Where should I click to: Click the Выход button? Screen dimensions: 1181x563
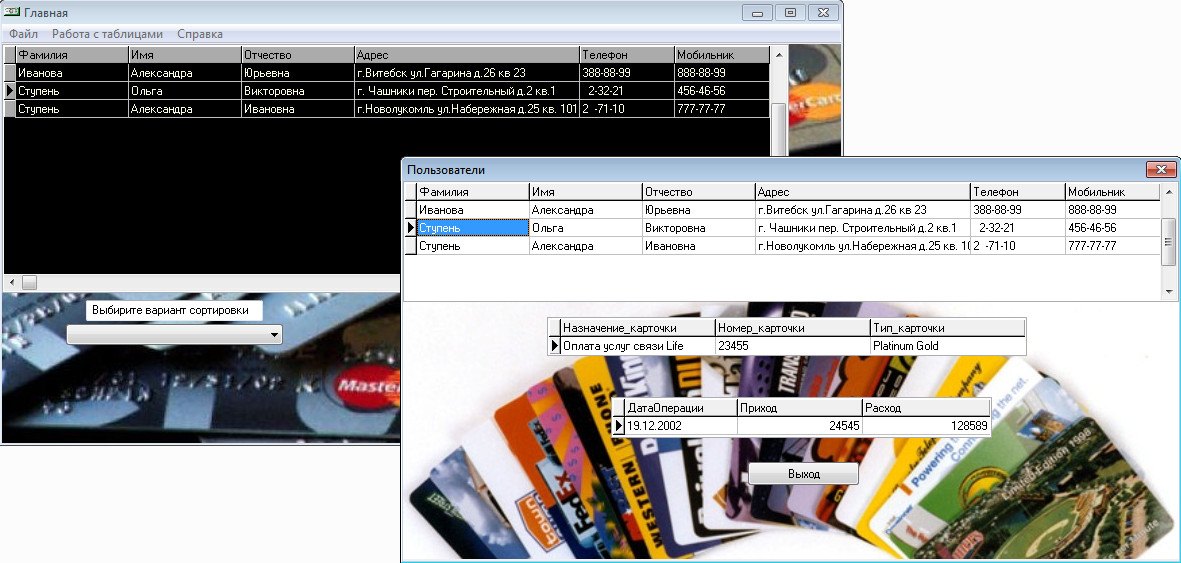click(804, 474)
